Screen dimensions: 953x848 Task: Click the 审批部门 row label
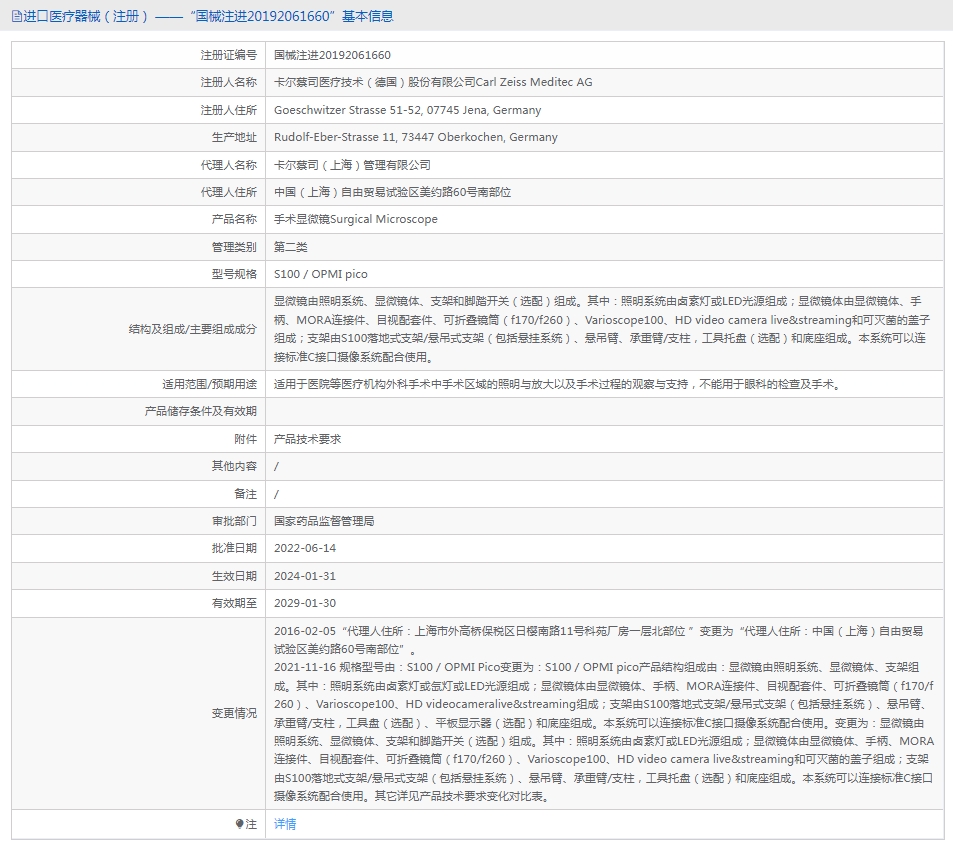[234, 521]
